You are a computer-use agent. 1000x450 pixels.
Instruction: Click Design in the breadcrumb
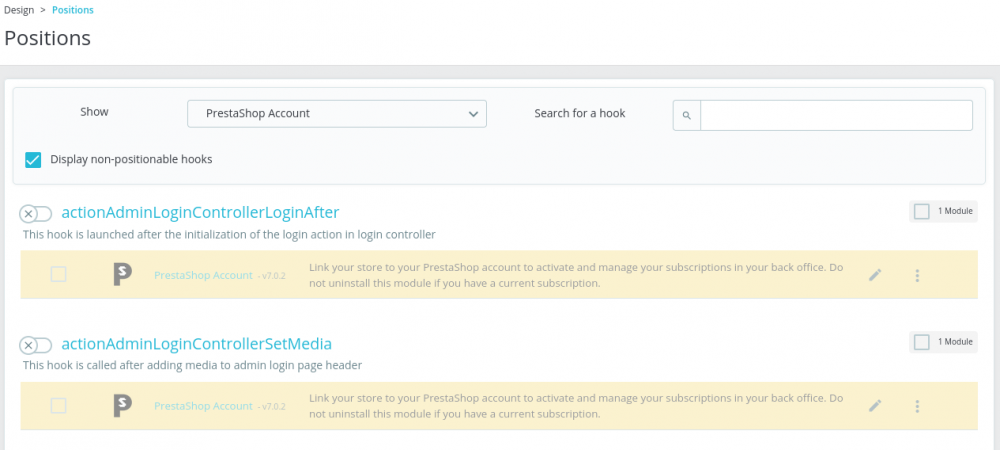click(x=21, y=10)
